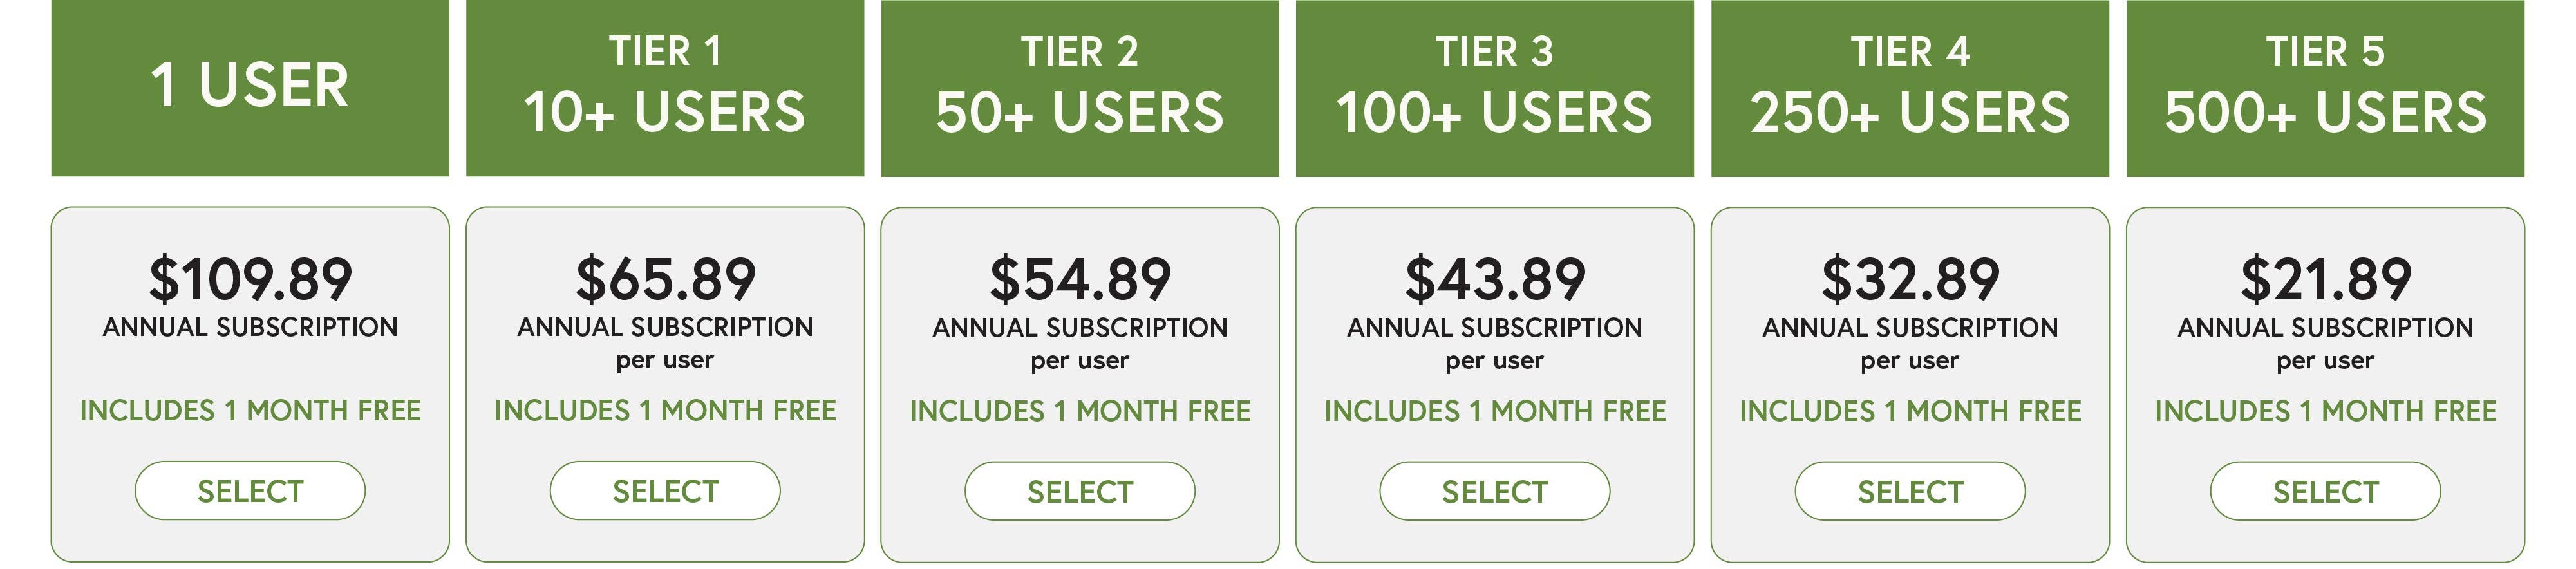Click the $109.89 price text
The height and width of the screenshot is (569, 2576).
tap(250, 279)
